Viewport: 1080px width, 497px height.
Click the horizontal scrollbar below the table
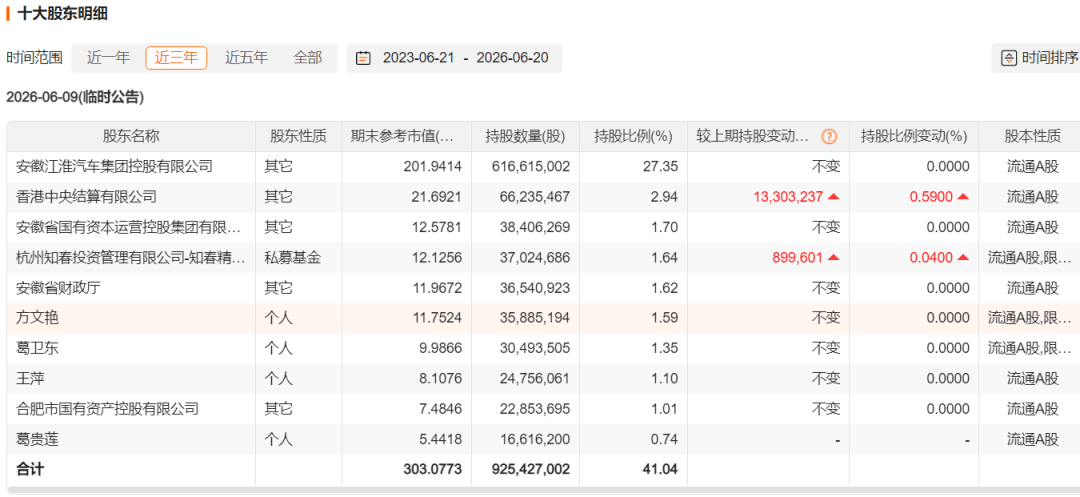coord(543,490)
